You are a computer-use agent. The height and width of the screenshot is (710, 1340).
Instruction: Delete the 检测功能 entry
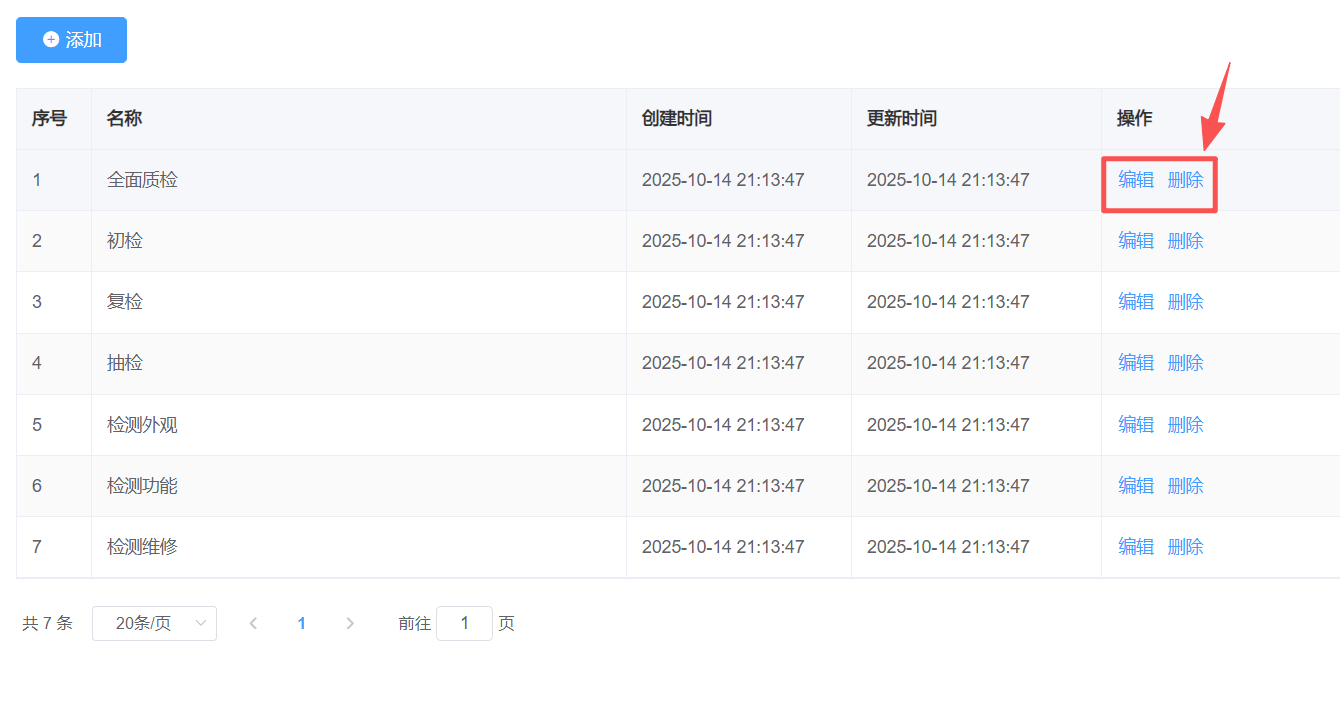[x=1185, y=486]
